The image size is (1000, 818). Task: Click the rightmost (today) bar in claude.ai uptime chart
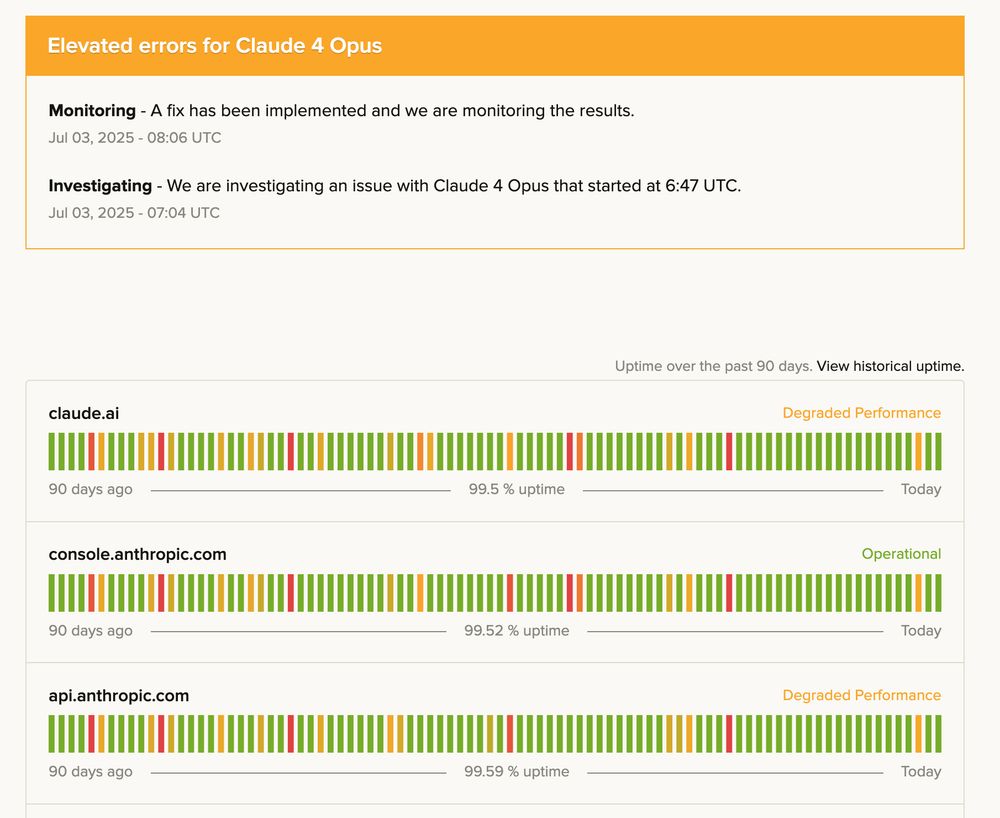pos(938,451)
